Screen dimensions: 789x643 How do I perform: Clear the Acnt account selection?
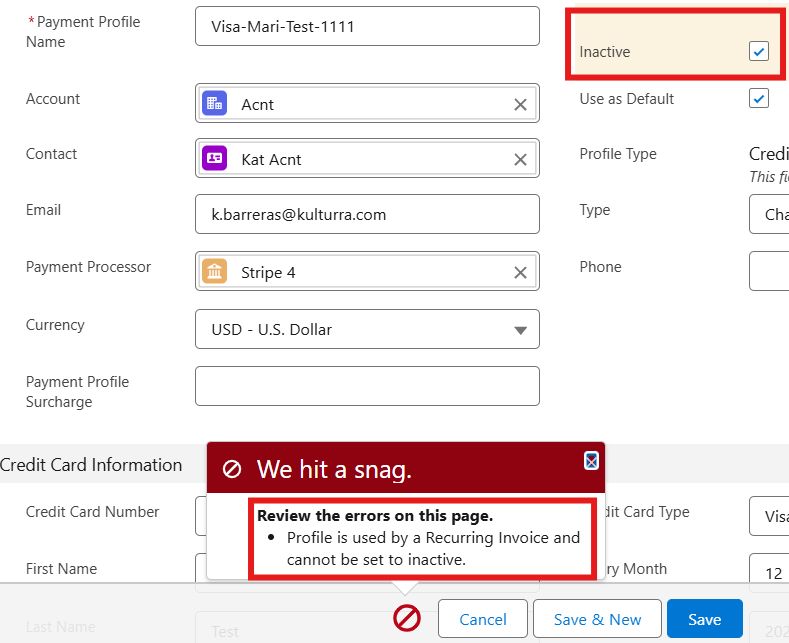(520, 104)
